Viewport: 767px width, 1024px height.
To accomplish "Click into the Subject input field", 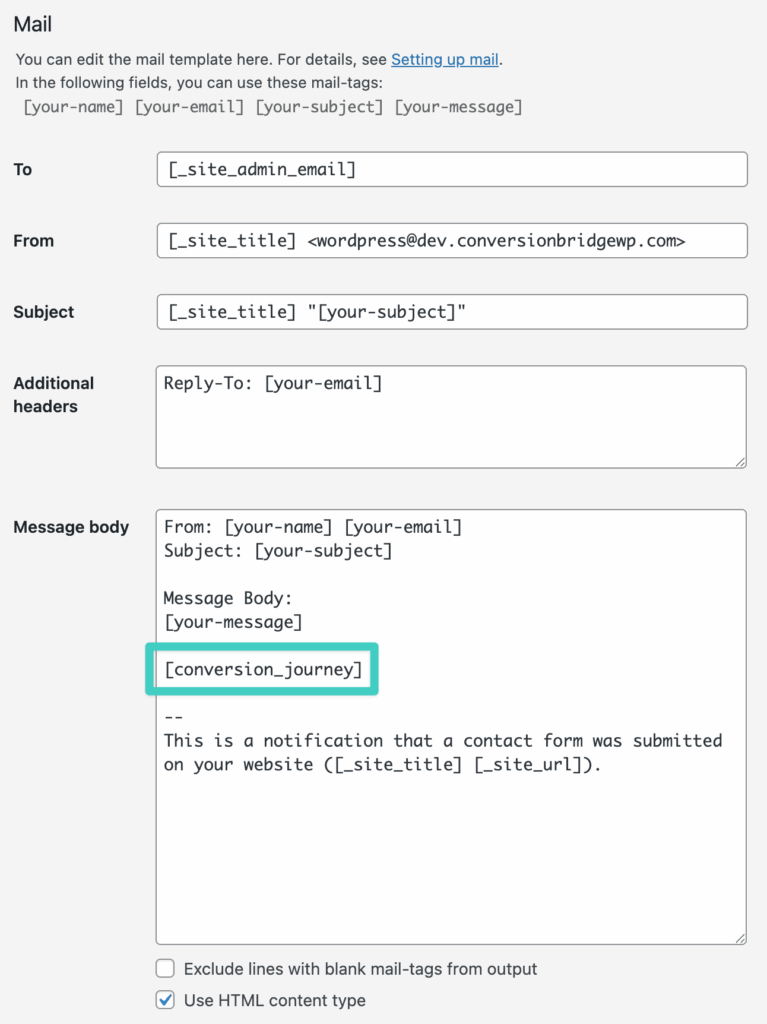I will 451,312.
